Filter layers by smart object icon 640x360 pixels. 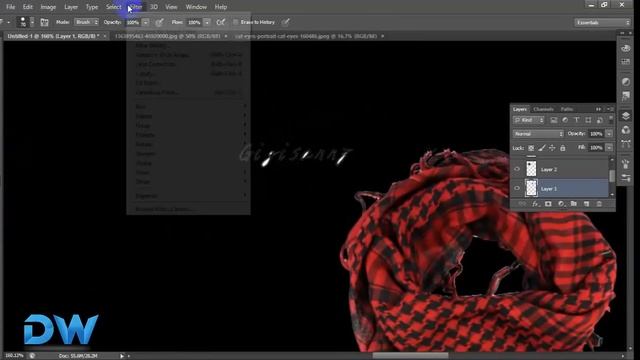pyautogui.click(x=600, y=120)
